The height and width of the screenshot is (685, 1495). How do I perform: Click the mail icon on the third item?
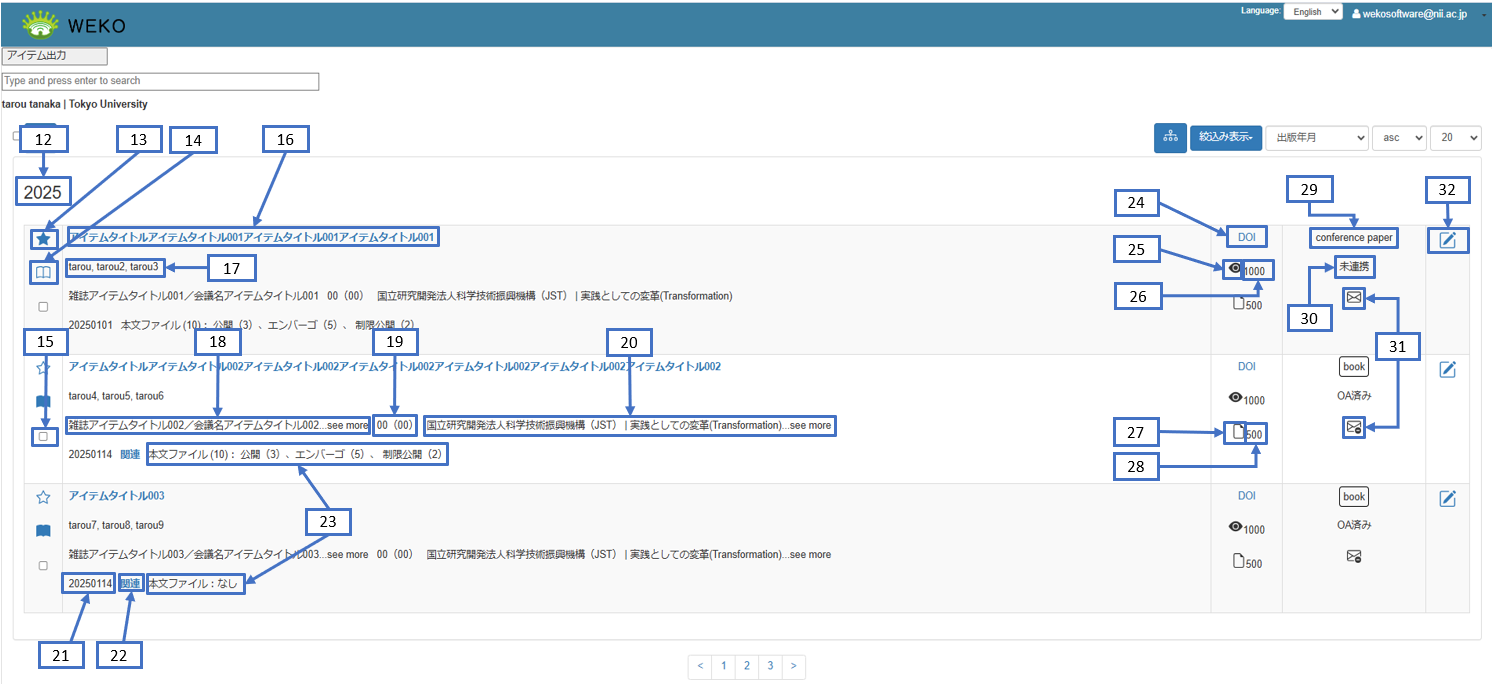pyautogui.click(x=1354, y=557)
